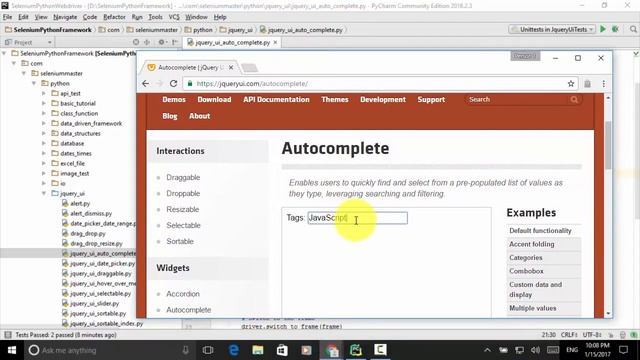Open a new browser tab

[249, 67]
